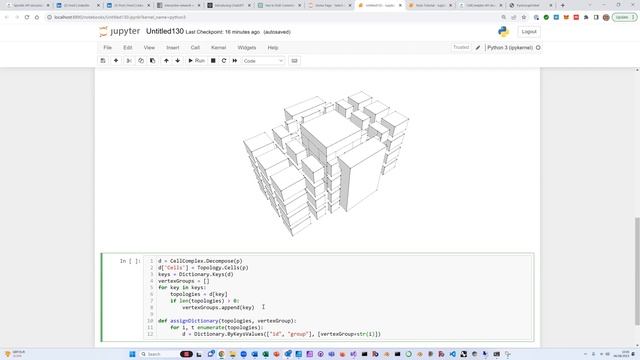
Task: Click the page vertical scrollbar thumb
Action: coord(637,271)
